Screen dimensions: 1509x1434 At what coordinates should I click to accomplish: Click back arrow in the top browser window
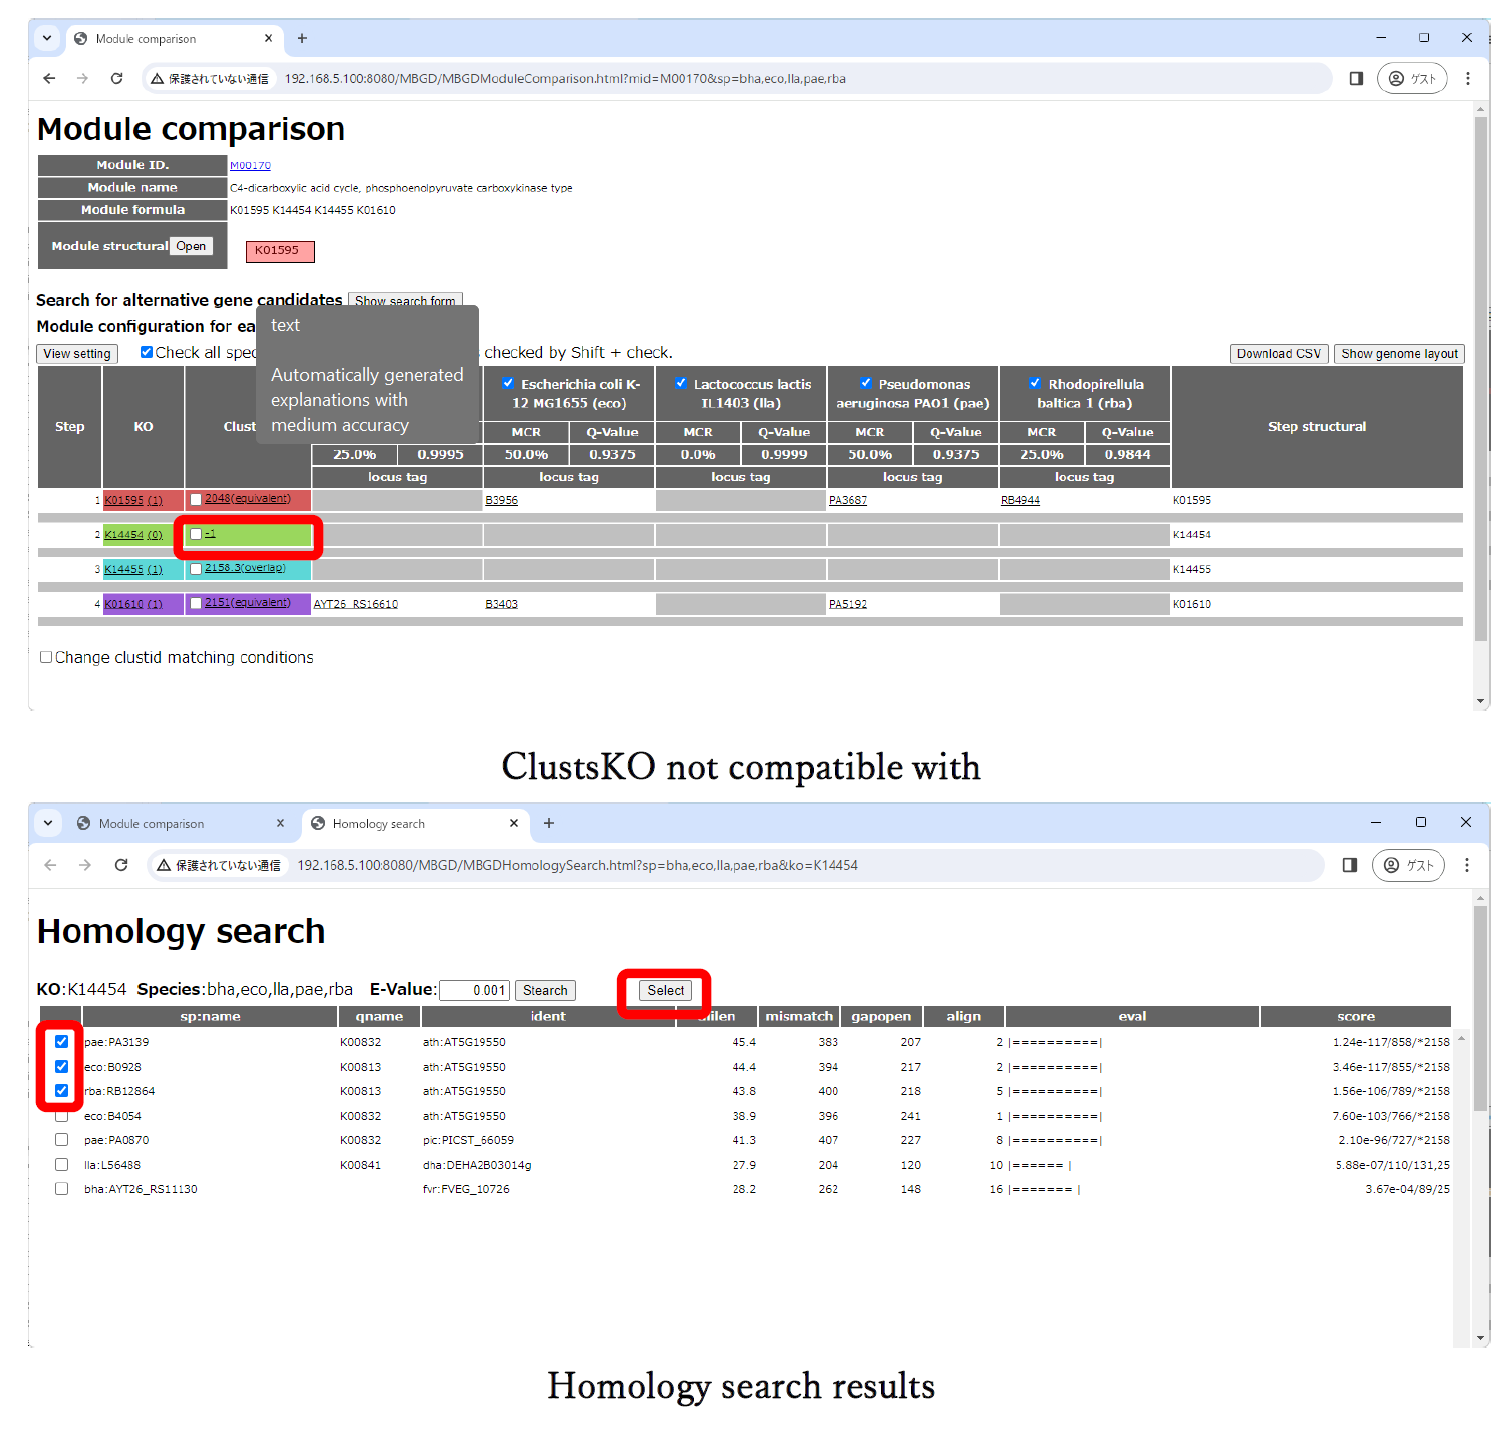[49, 78]
